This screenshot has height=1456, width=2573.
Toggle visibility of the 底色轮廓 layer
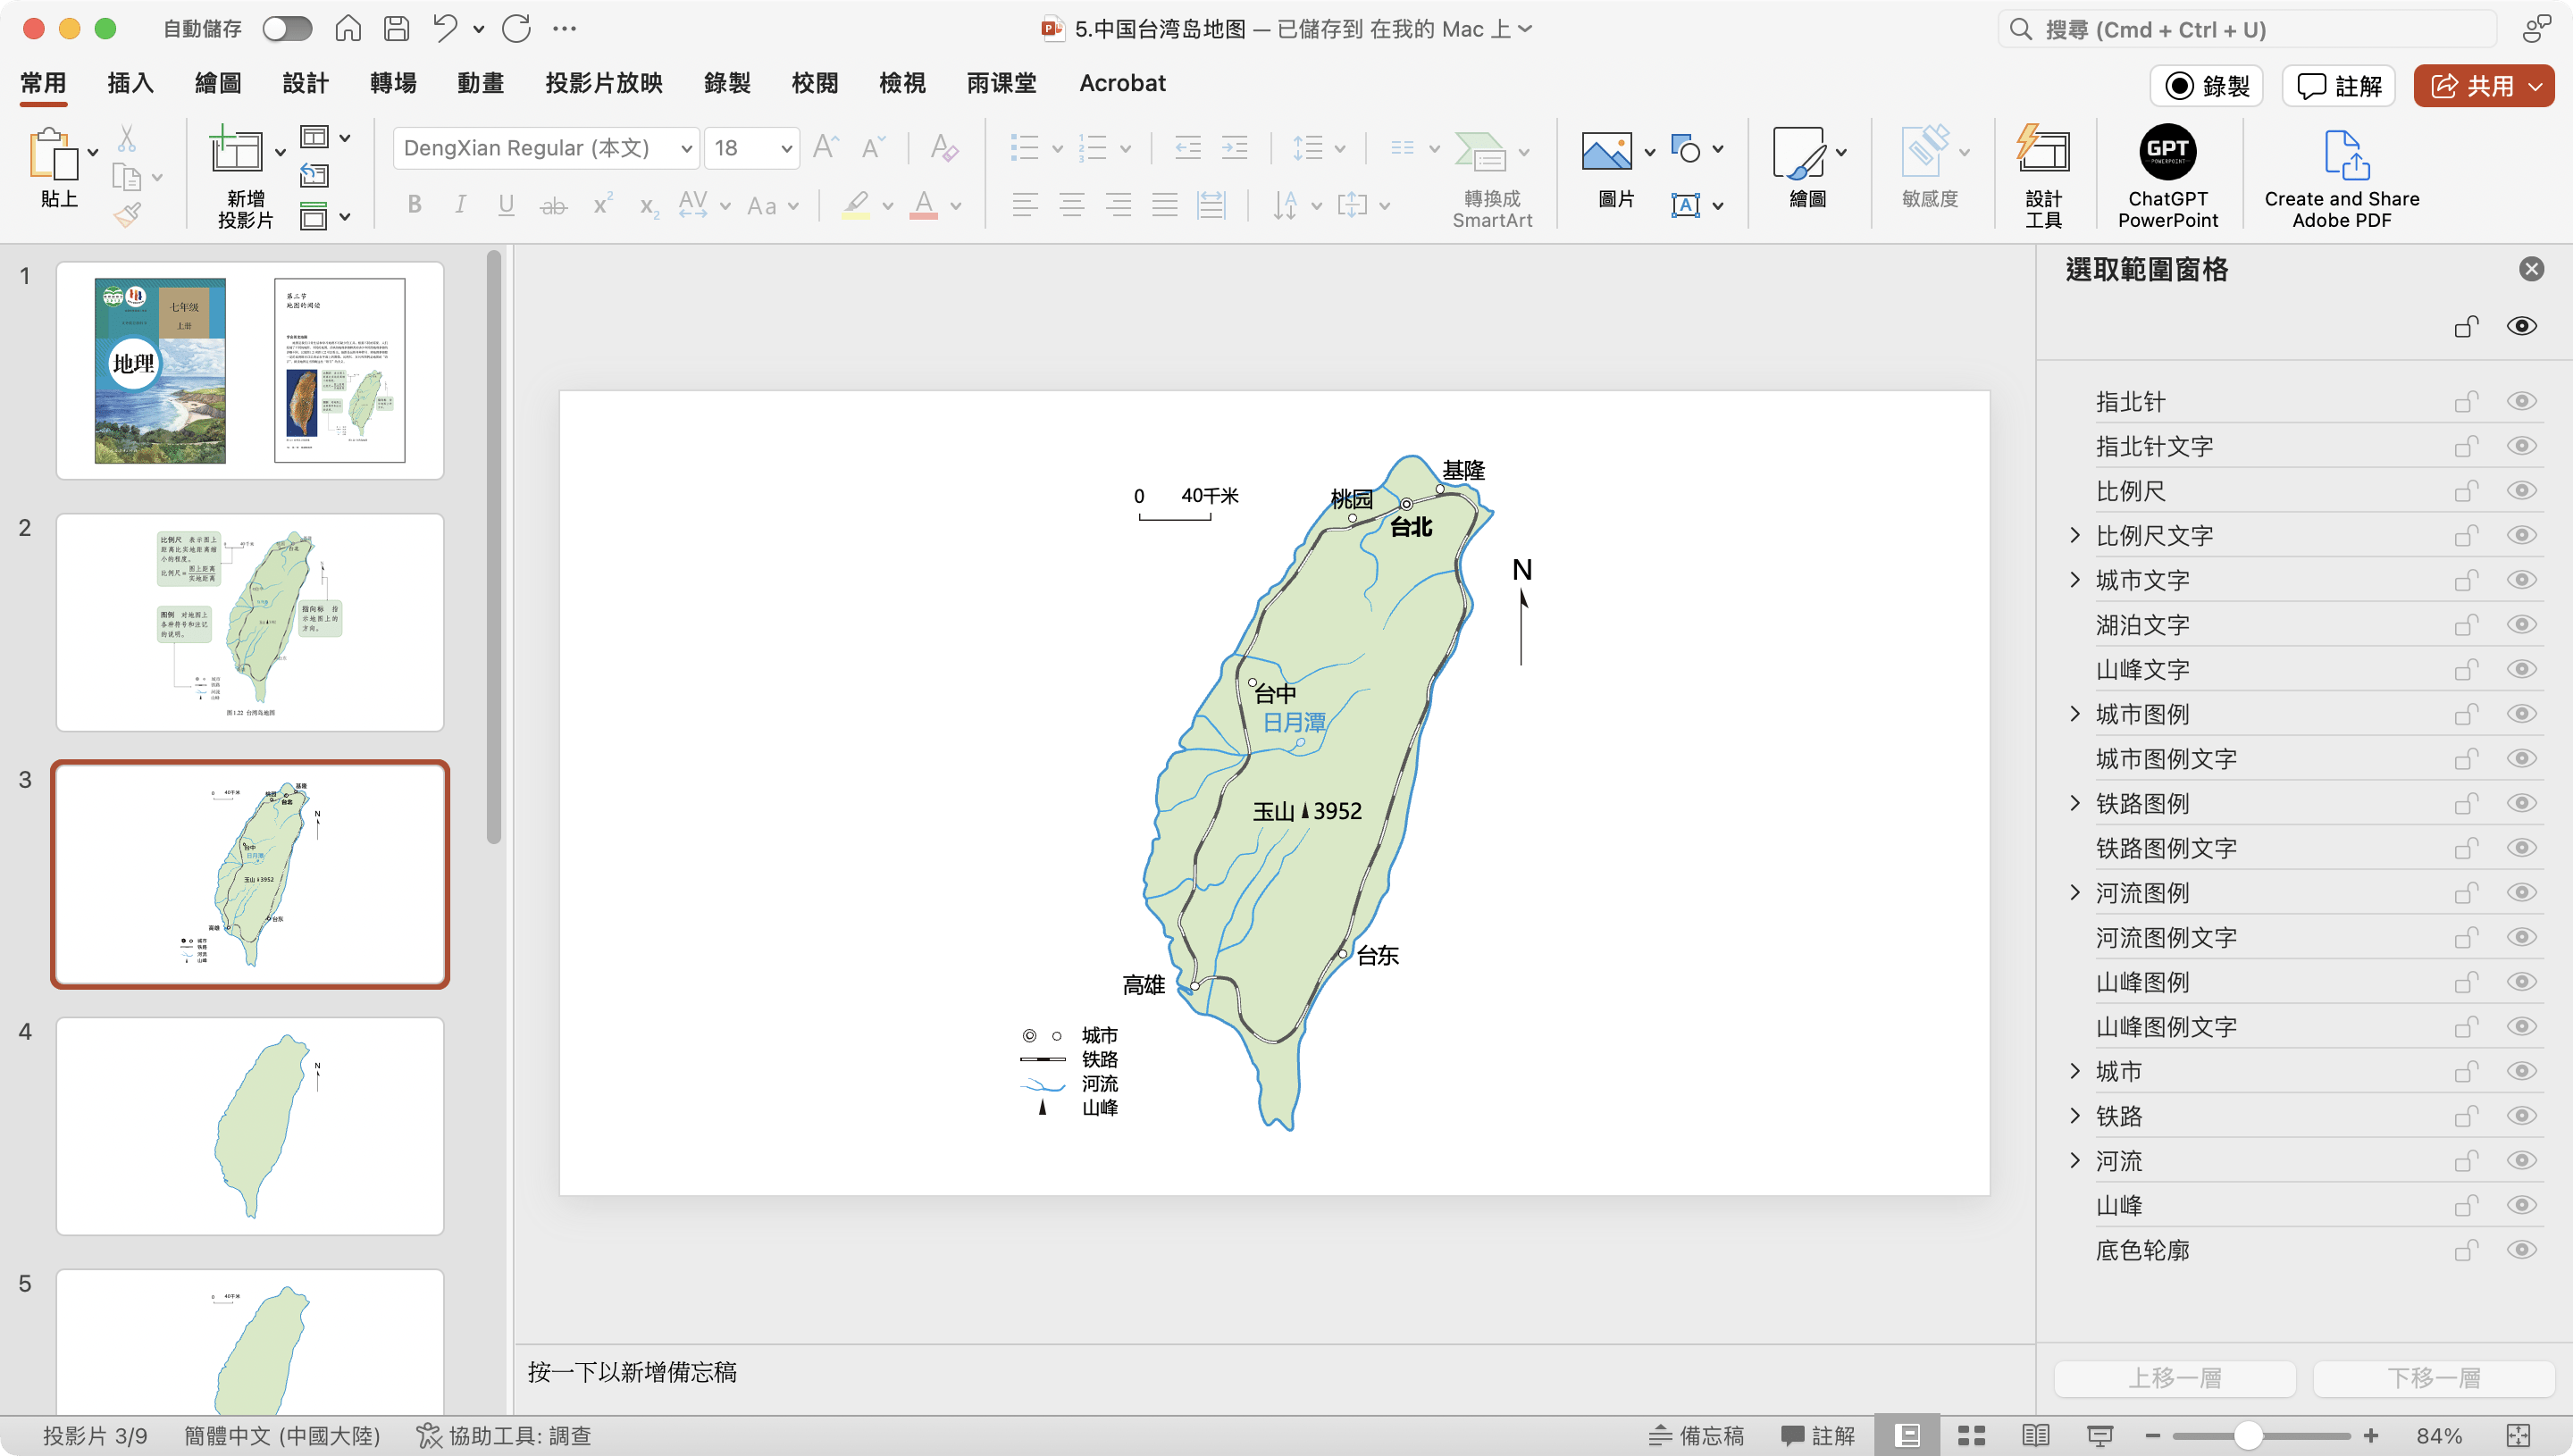pos(2521,1250)
